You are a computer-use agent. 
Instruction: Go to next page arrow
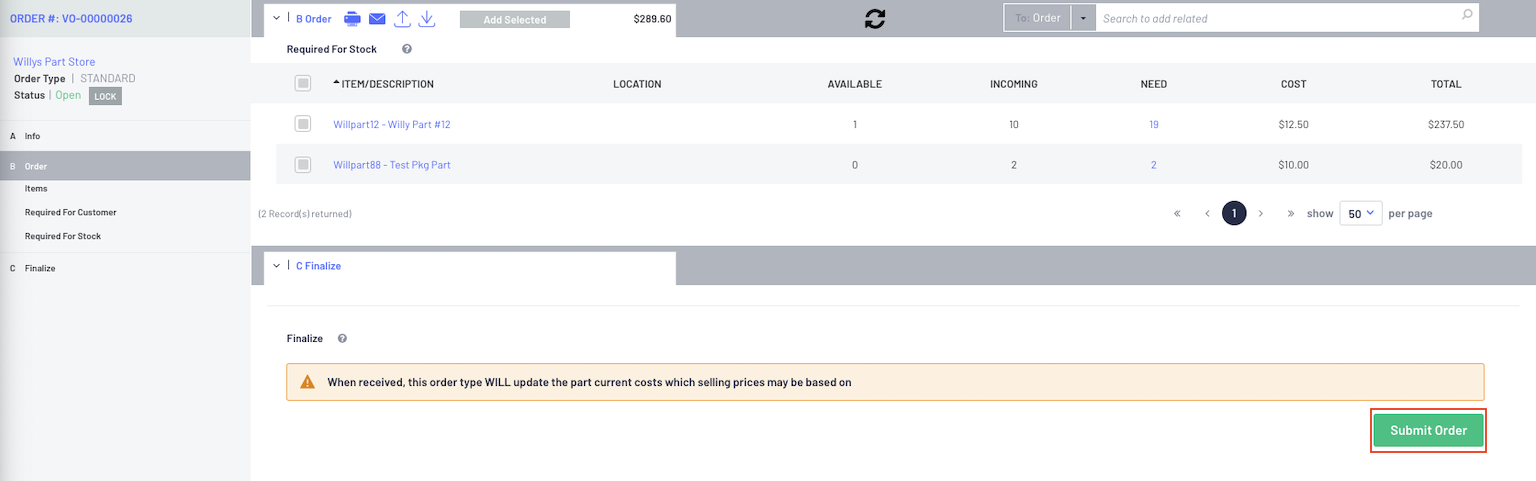coord(1261,213)
